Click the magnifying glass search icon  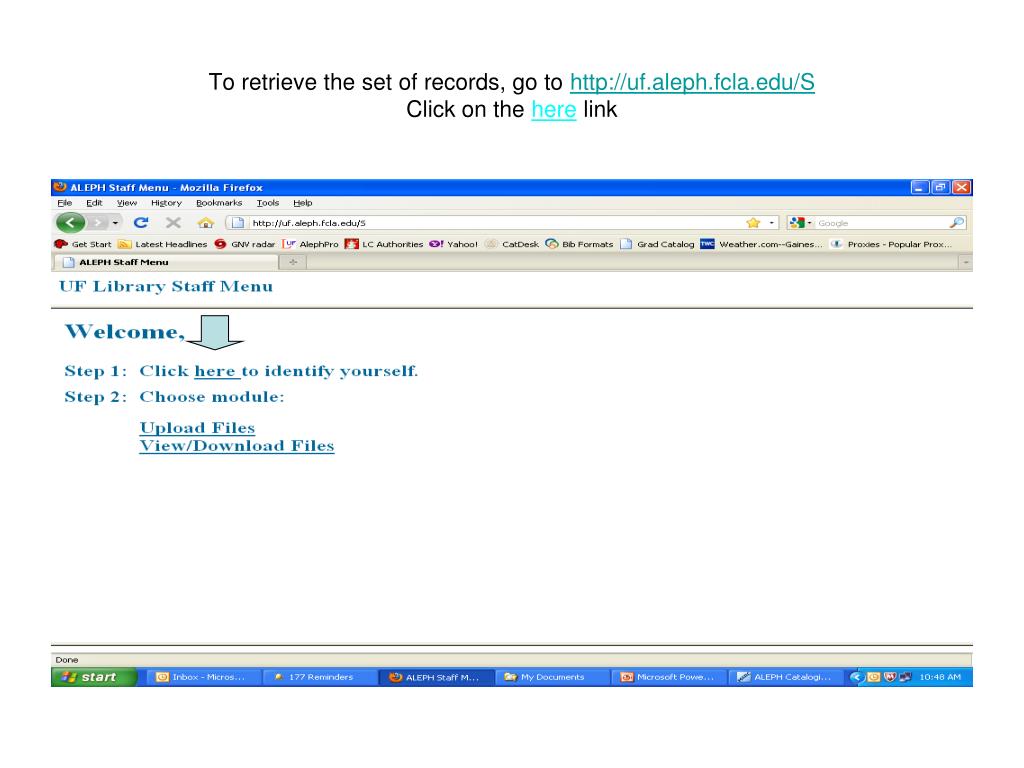coord(956,223)
